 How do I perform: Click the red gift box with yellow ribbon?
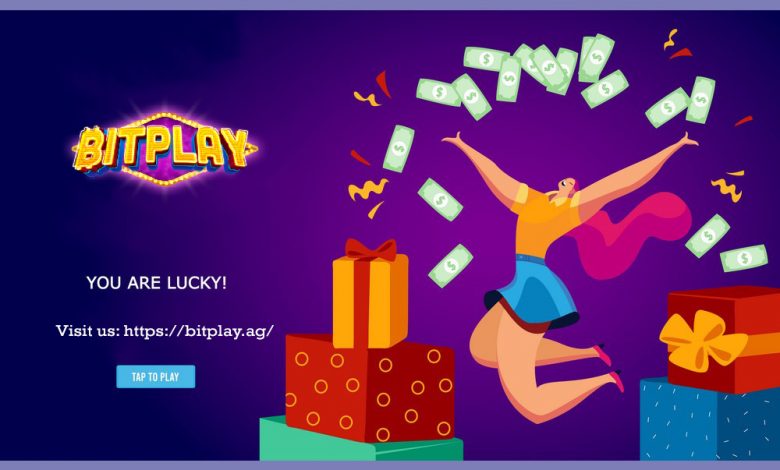point(724,339)
